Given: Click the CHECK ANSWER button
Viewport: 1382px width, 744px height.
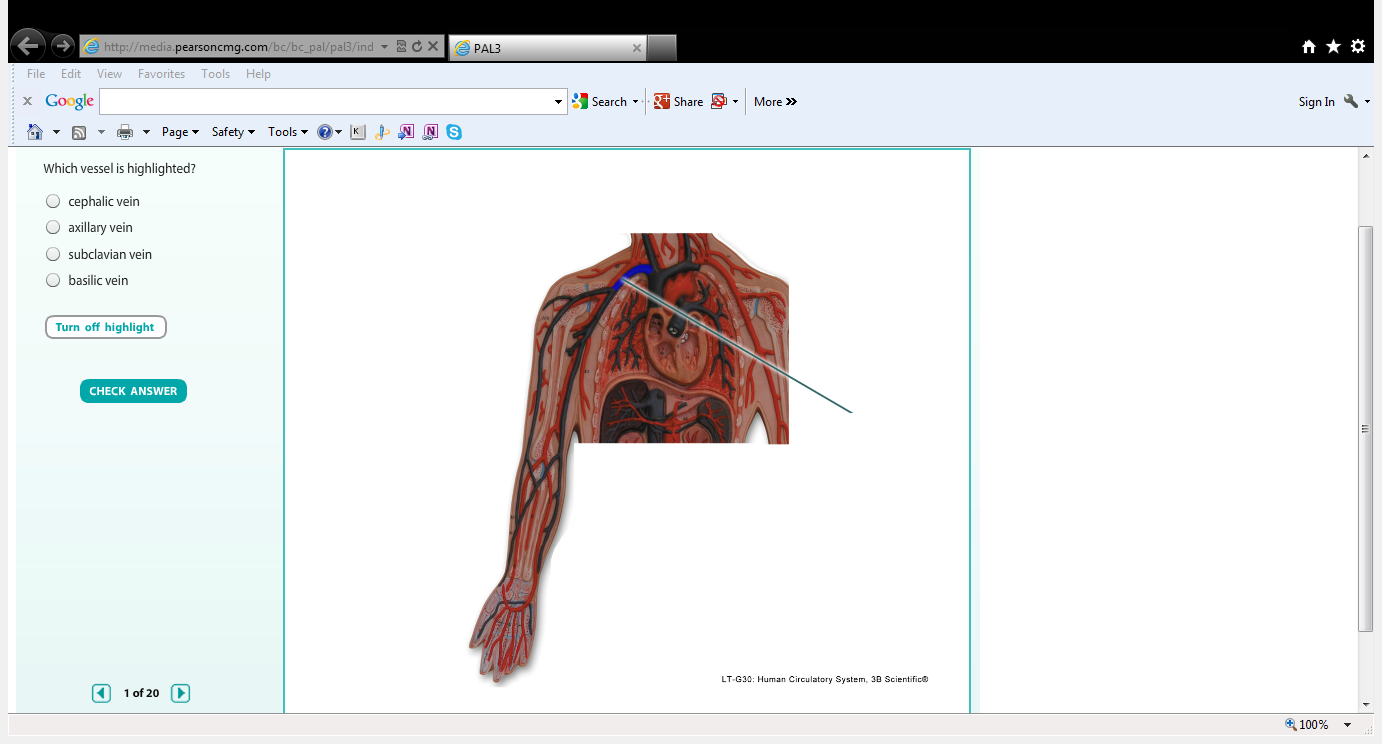Looking at the screenshot, I should point(133,391).
